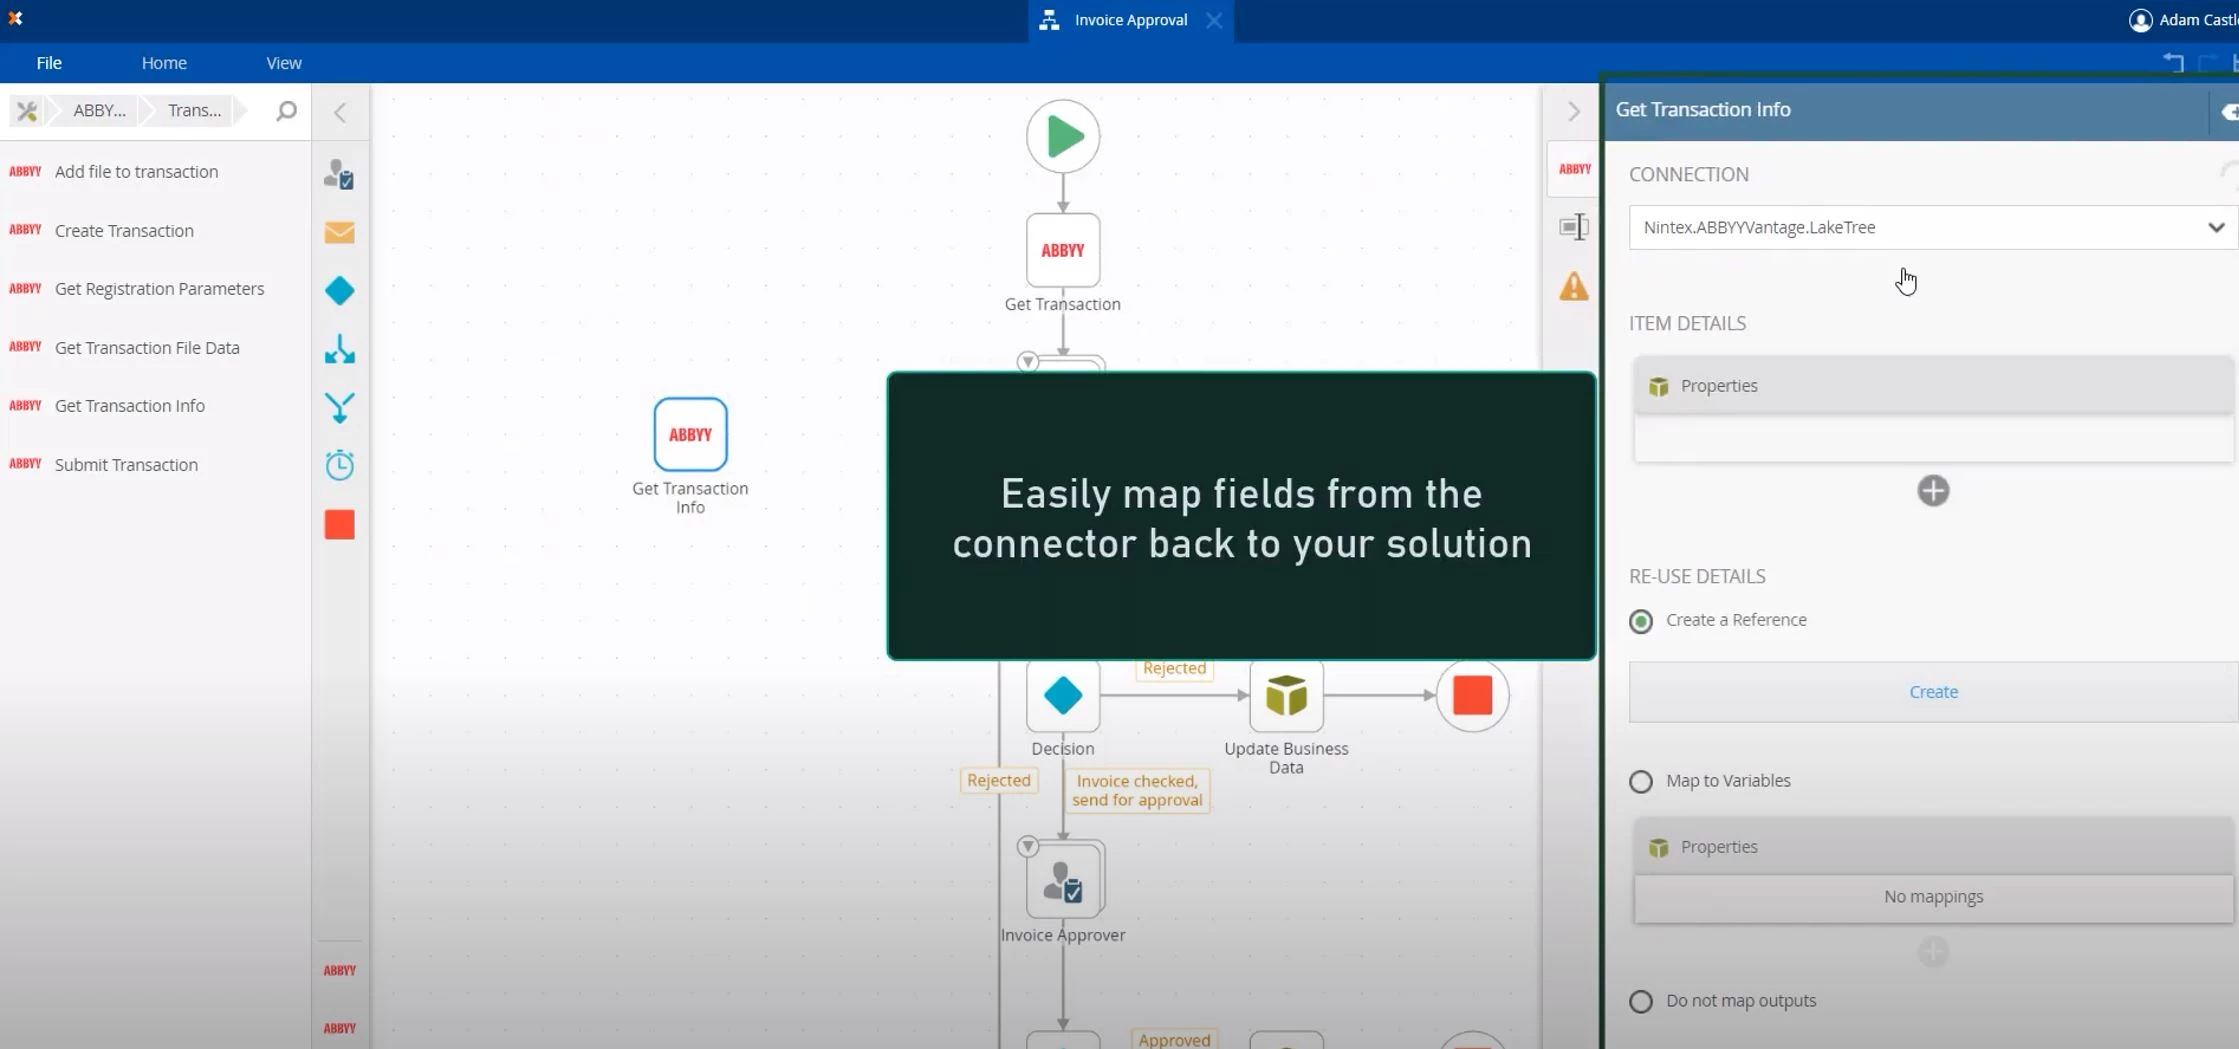Collapse the configuration panel with right chevron
Viewport: 2239px width, 1049px height.
pyautogui.click(x=1573, y=112)
